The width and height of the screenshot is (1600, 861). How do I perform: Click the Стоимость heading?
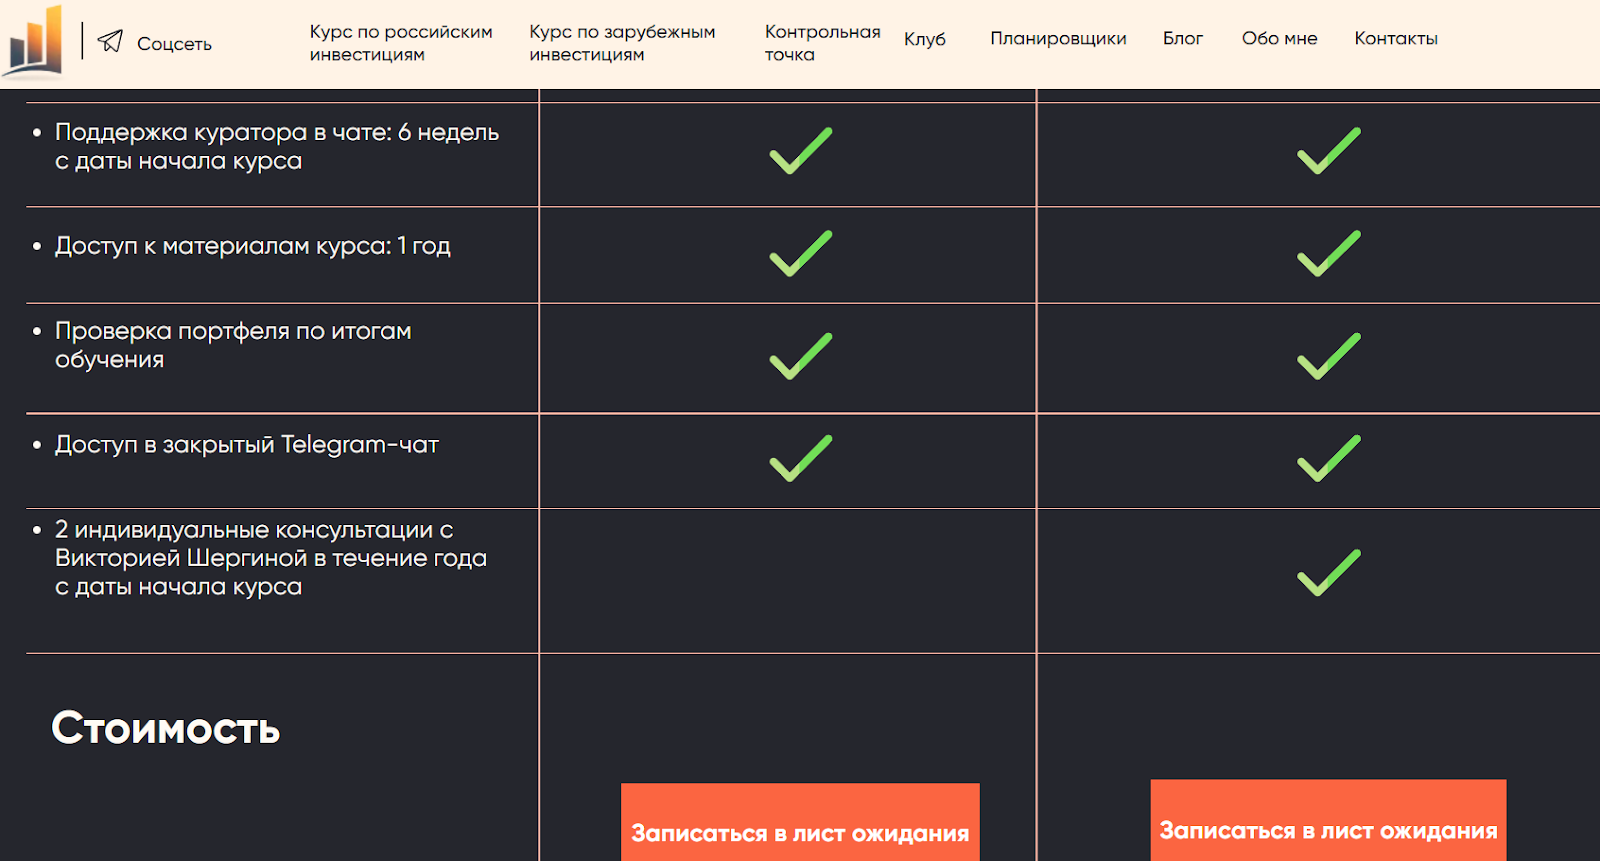coord(166,728)
